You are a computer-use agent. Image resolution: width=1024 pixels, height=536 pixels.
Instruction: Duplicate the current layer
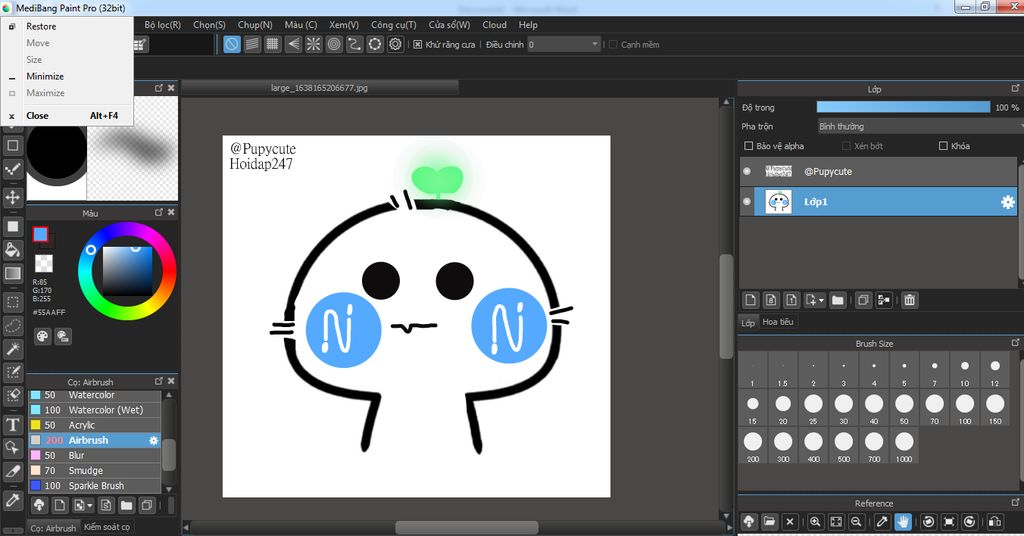click(x=863, y=300)
